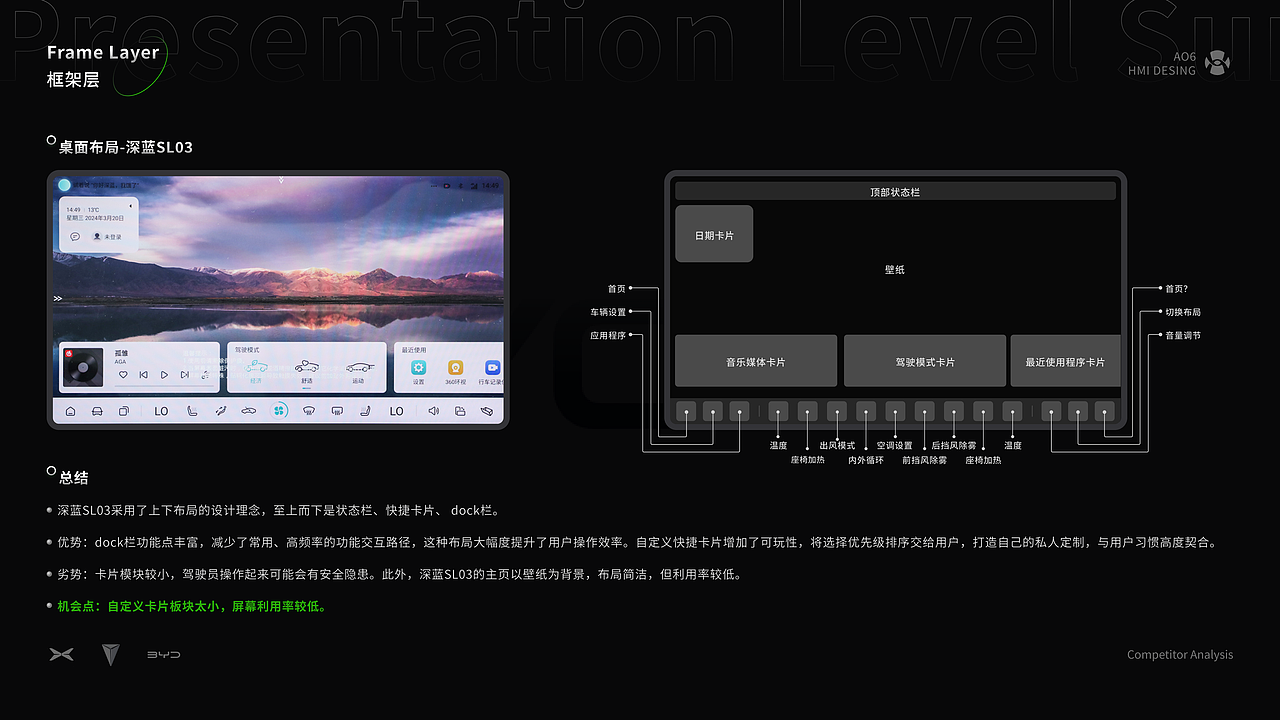The height and width of the screenshot is (720, 1280).
Task: Click the 内外循环 annotation label
Action: tap(866, 460)
